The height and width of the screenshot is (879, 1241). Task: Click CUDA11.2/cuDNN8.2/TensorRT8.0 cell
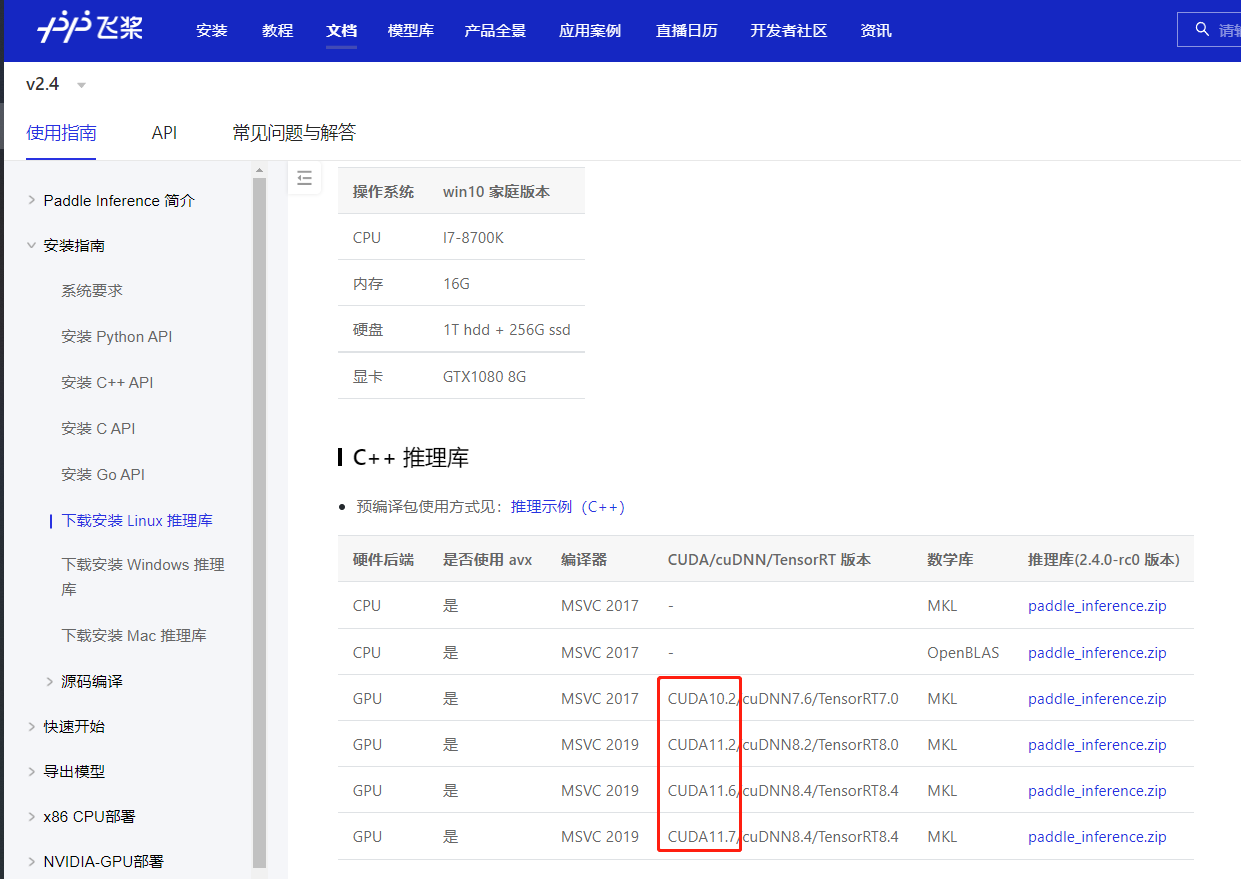coord(783,745)
